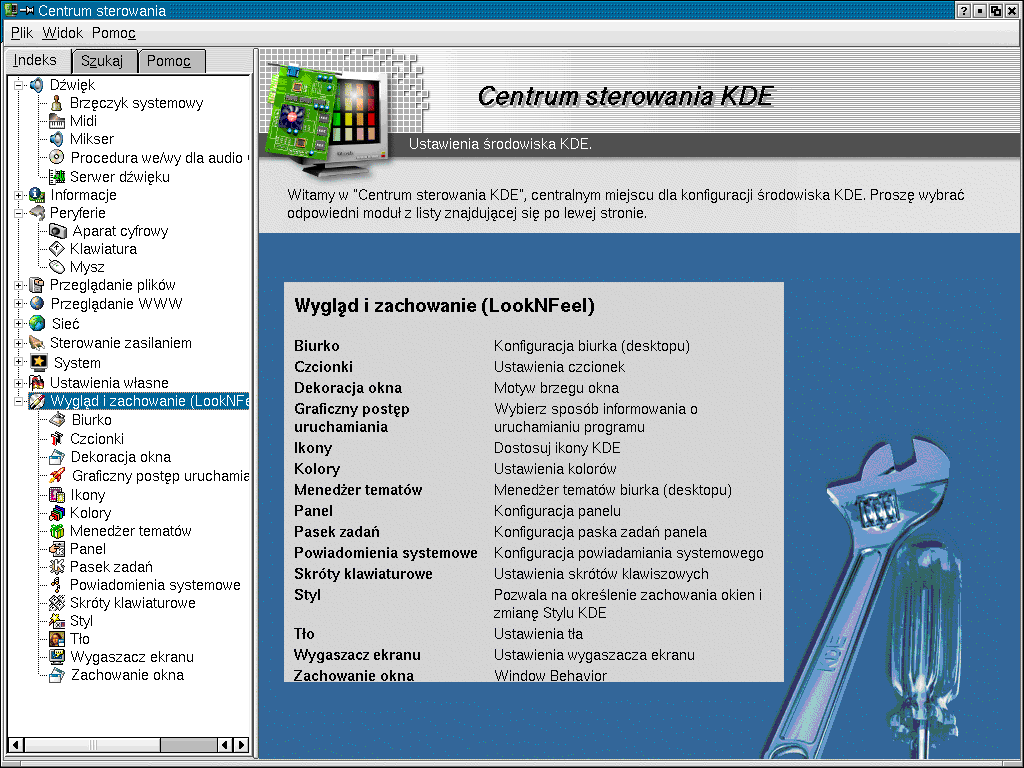This screenshot has width=1024, height=768.
Task: Open the Biurko link in LookNFeel list
Action: tap(317, 346)
